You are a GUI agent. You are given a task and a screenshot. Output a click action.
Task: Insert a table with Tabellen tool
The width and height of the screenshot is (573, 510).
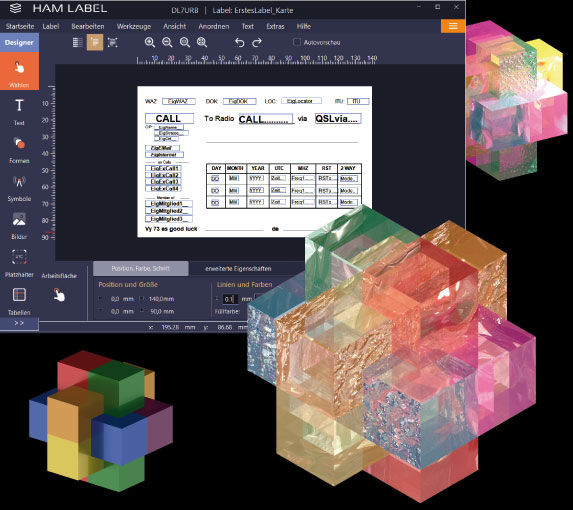point(19,301)
